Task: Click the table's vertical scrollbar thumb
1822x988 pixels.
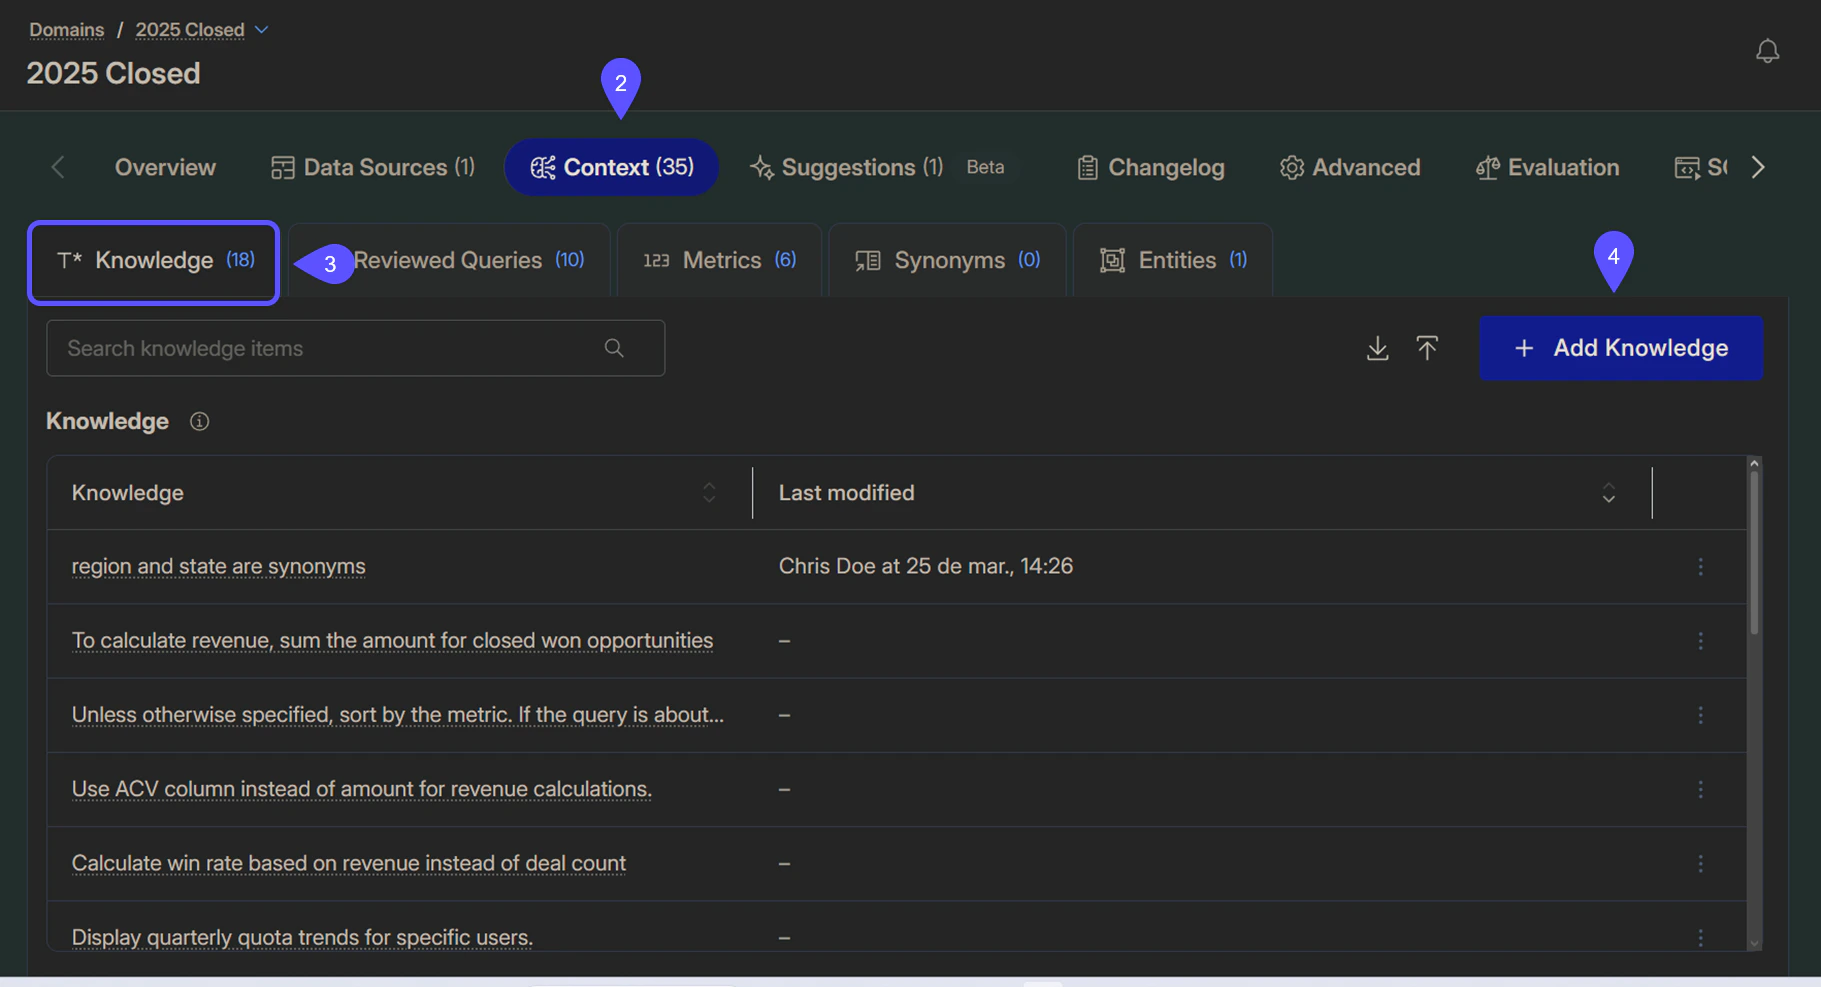Action: coord(1753,552)
